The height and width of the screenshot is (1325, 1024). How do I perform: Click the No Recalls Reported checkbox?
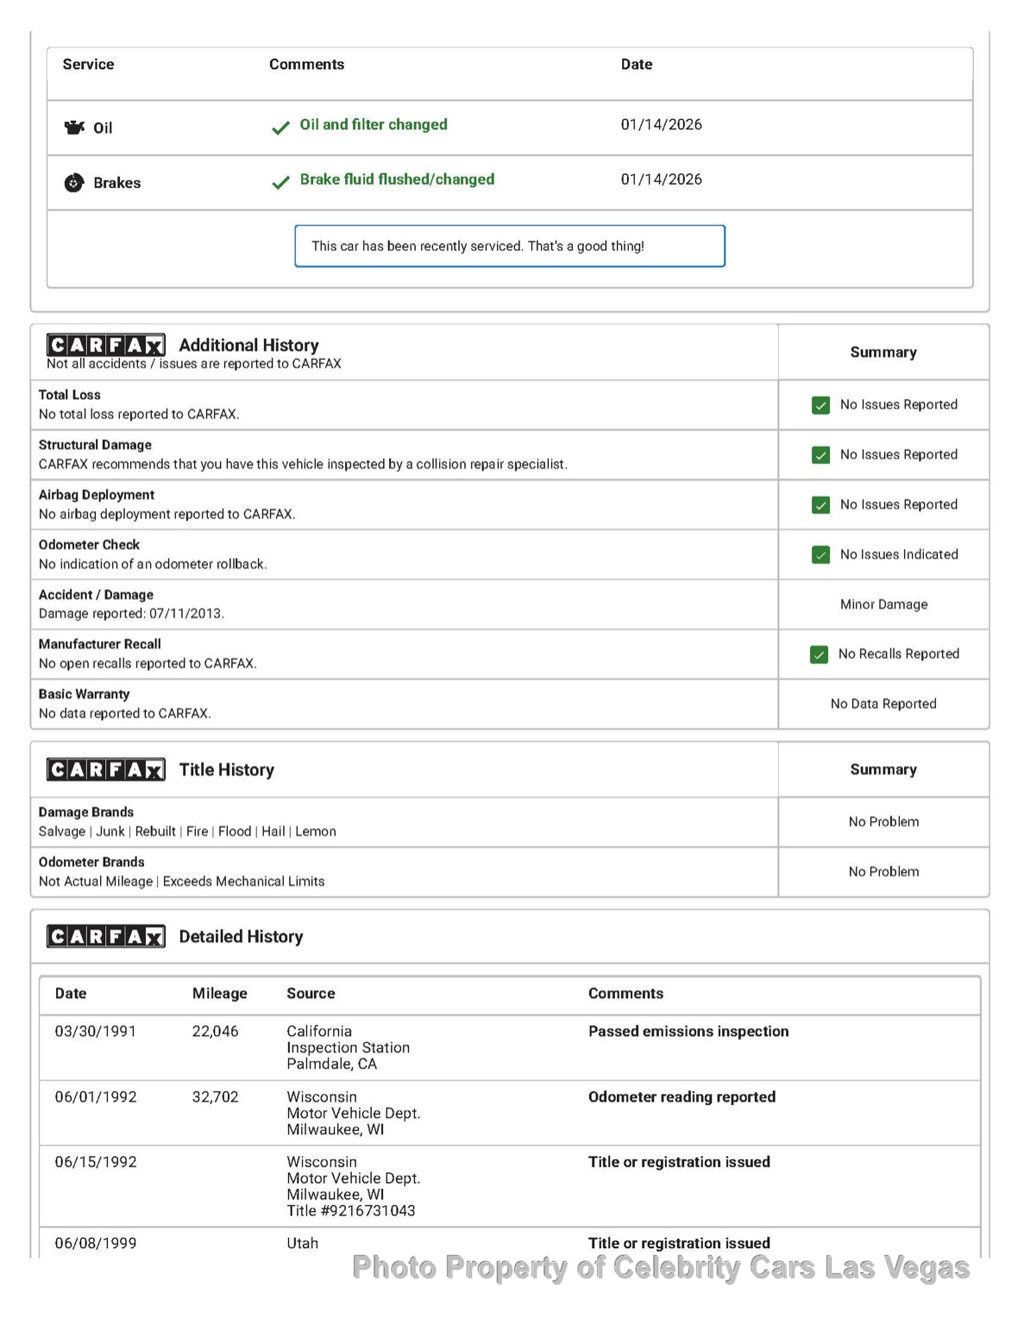tap(819, 654)
